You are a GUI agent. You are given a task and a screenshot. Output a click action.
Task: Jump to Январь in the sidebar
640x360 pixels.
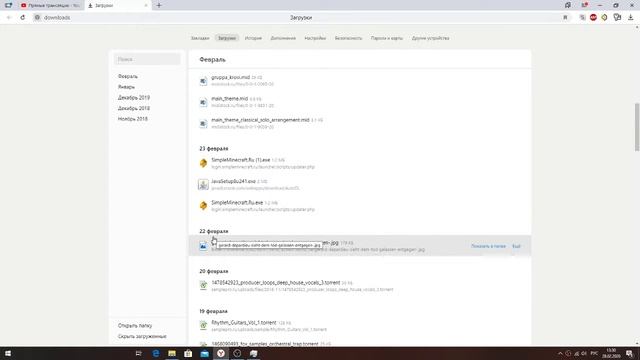[x=126, y=87]
